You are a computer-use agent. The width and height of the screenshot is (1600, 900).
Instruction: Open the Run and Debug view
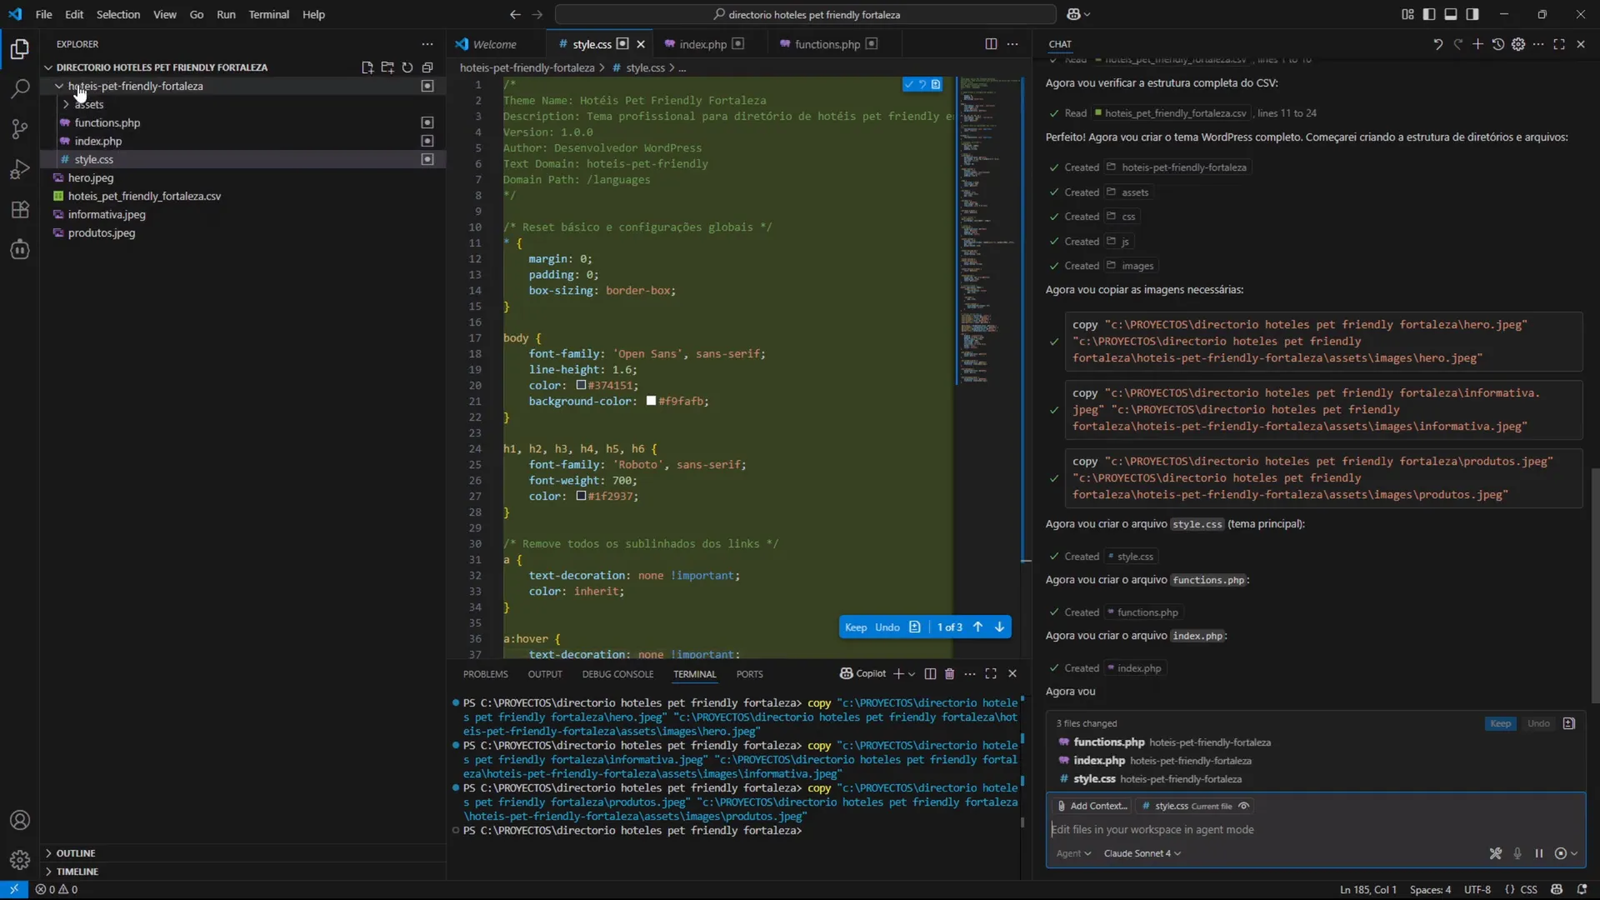coord(20,169)
